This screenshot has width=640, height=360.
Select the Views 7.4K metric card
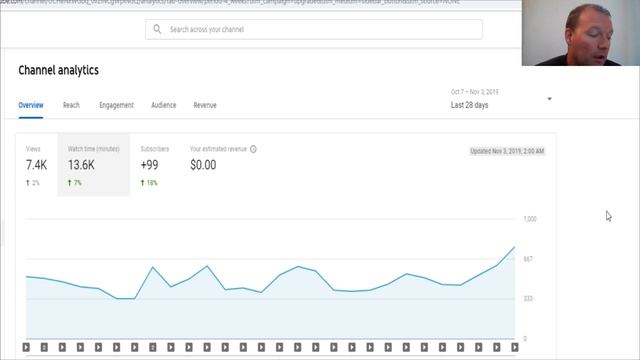36,165
